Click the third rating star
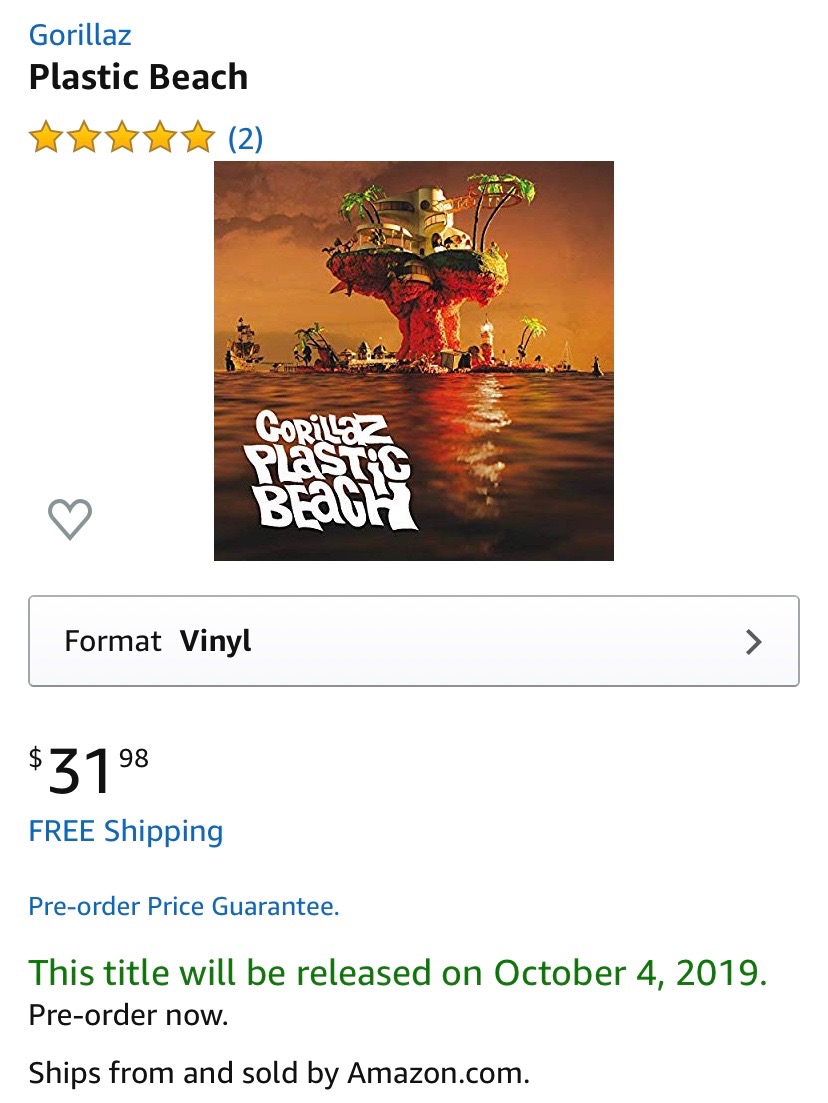 [x=122, y=137]
